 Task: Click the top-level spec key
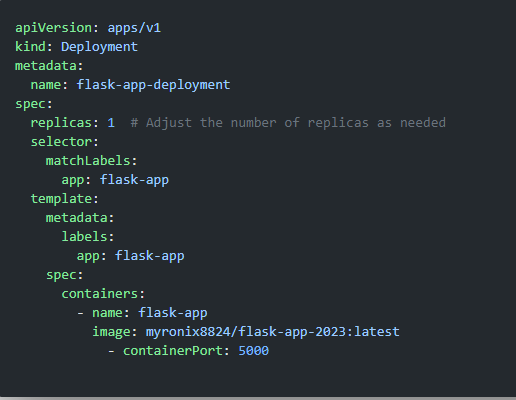coord(30,104)
